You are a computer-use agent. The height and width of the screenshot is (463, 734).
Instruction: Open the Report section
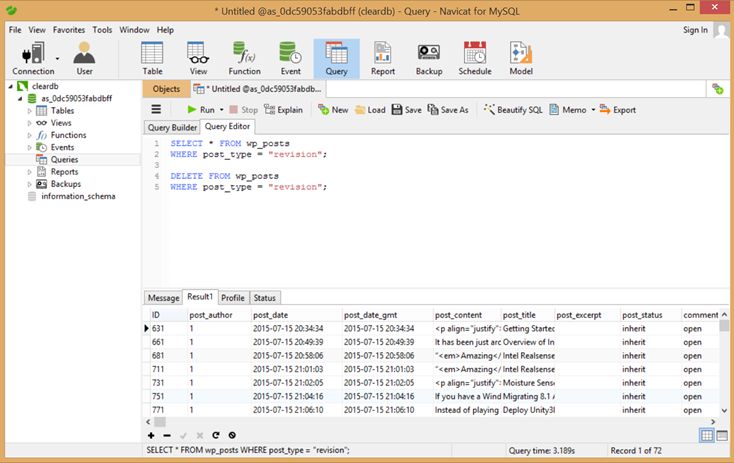click(x=383, y=58)
